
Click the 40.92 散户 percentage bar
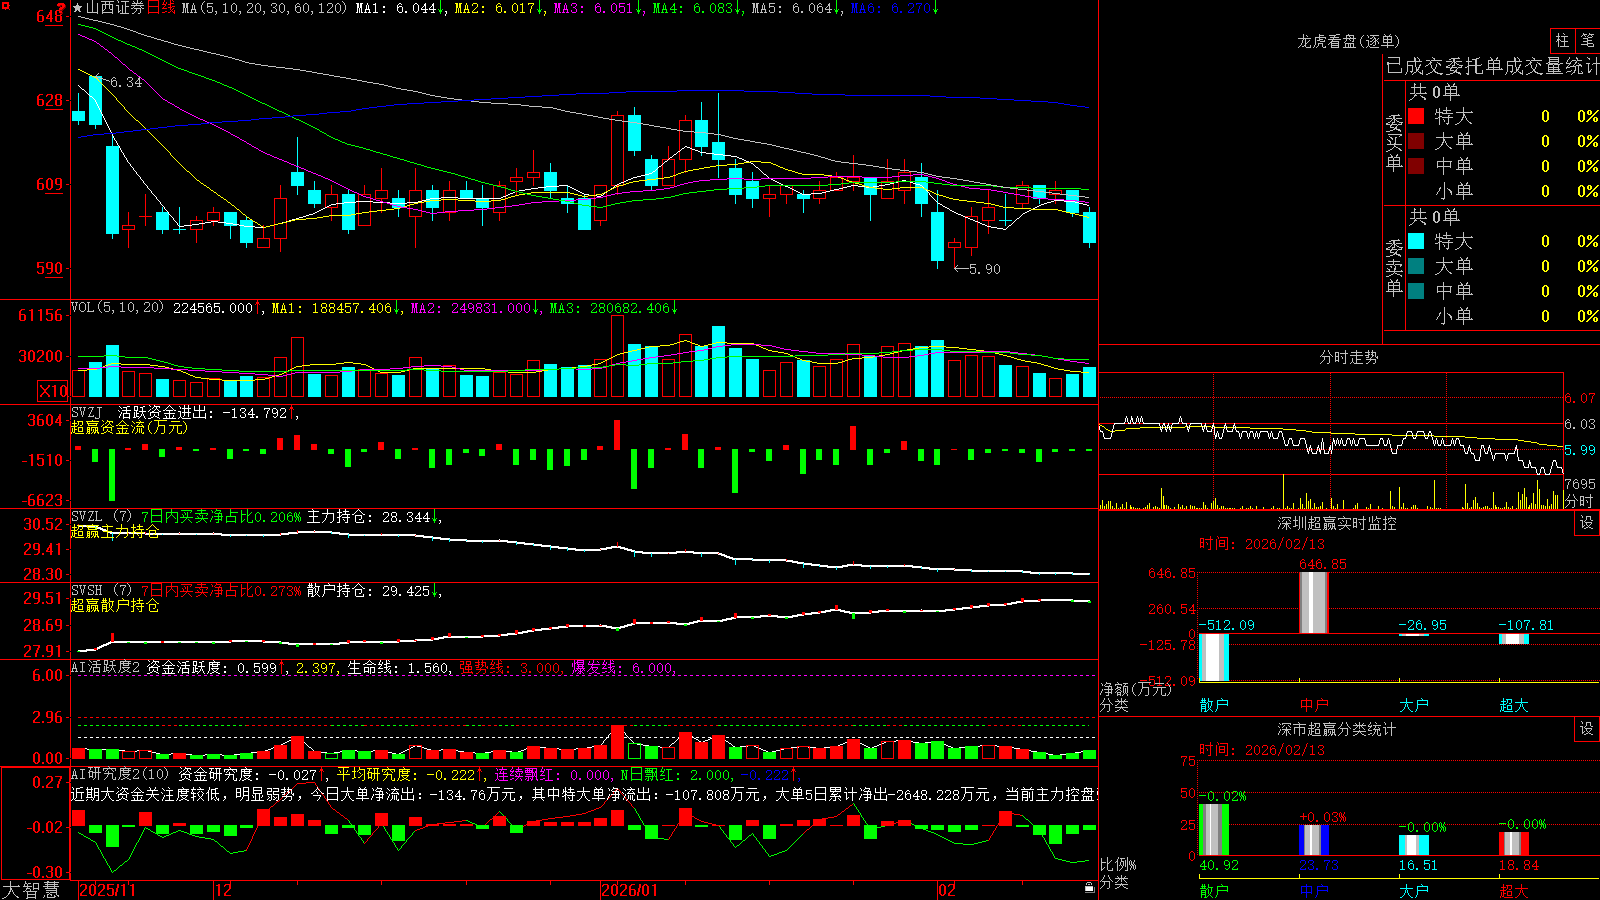(1214, 829)
